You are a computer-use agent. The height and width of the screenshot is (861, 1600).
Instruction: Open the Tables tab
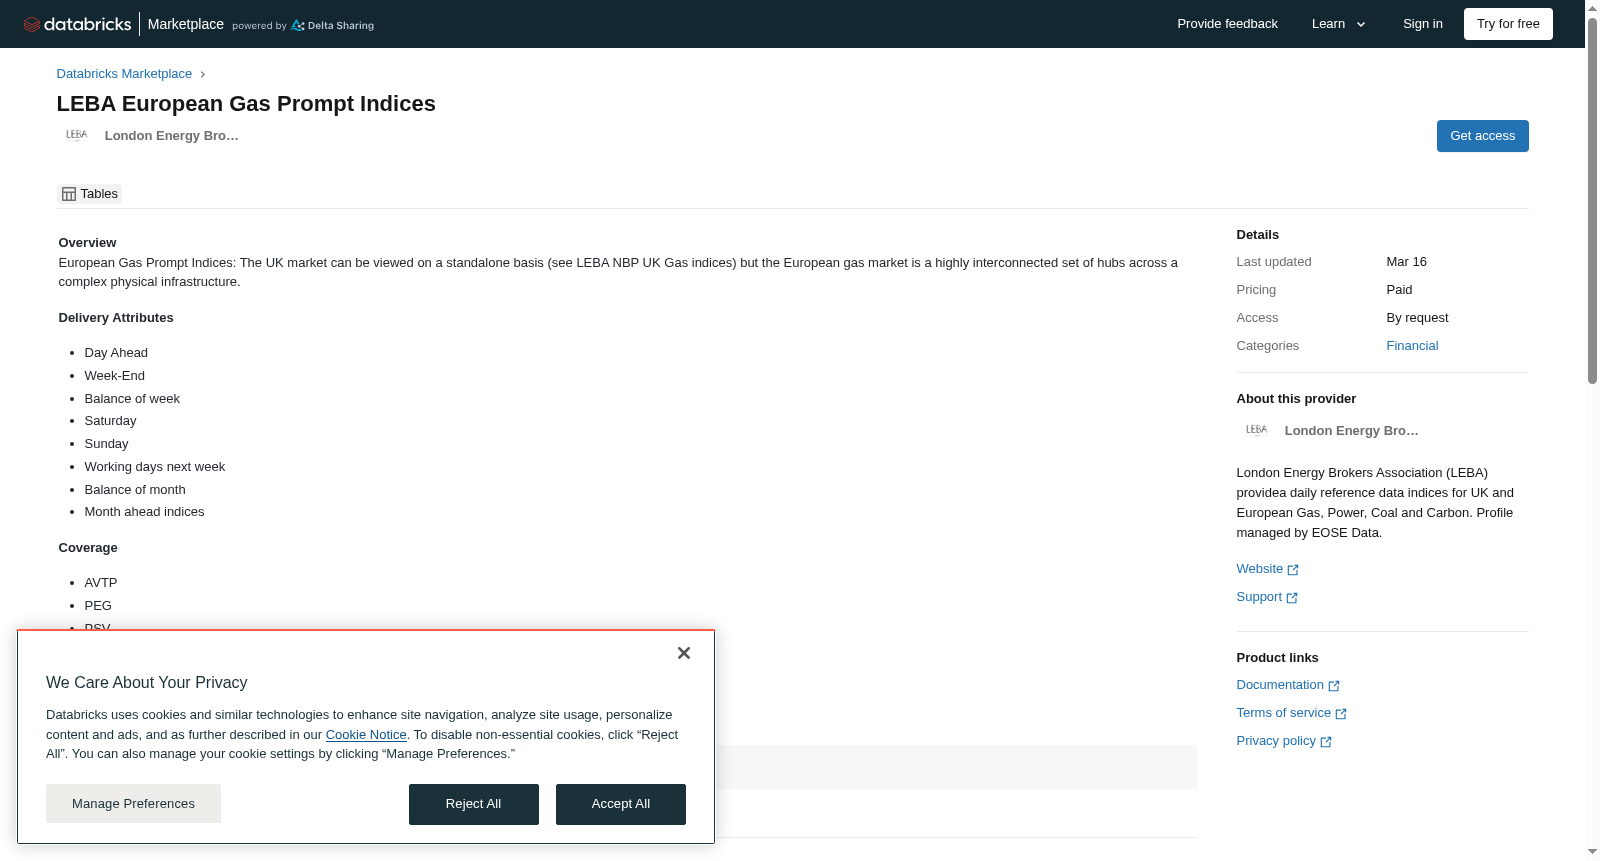90,194
